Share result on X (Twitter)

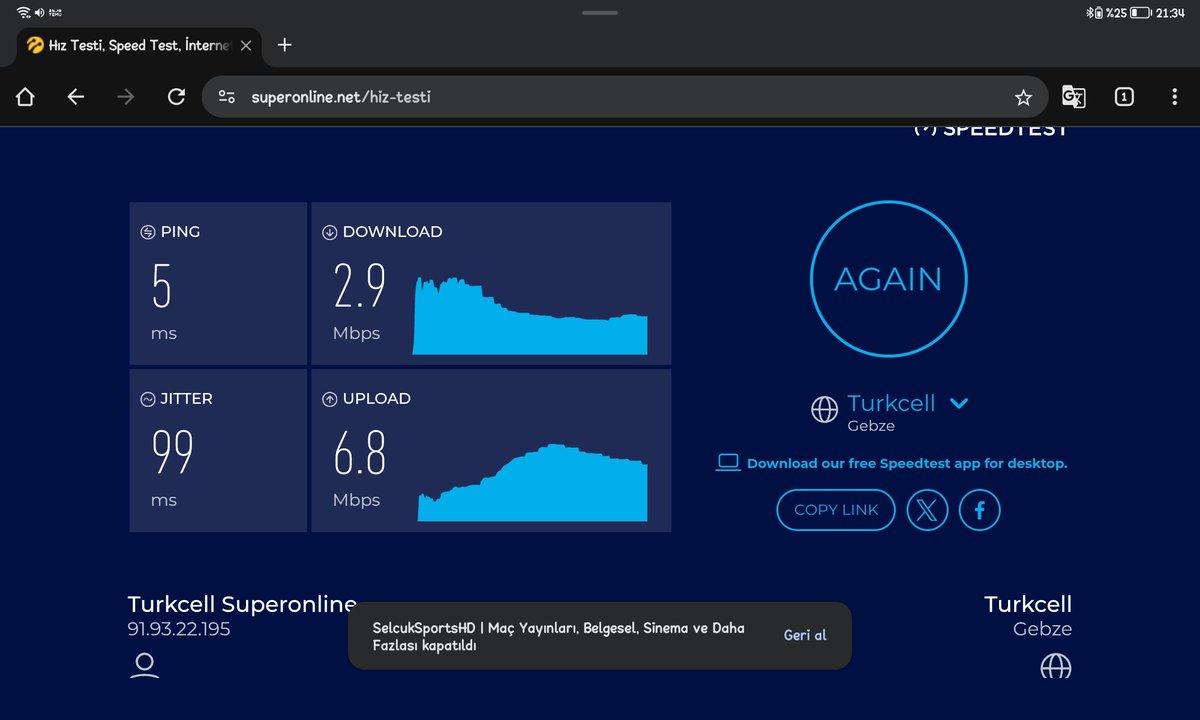point(927,510)
